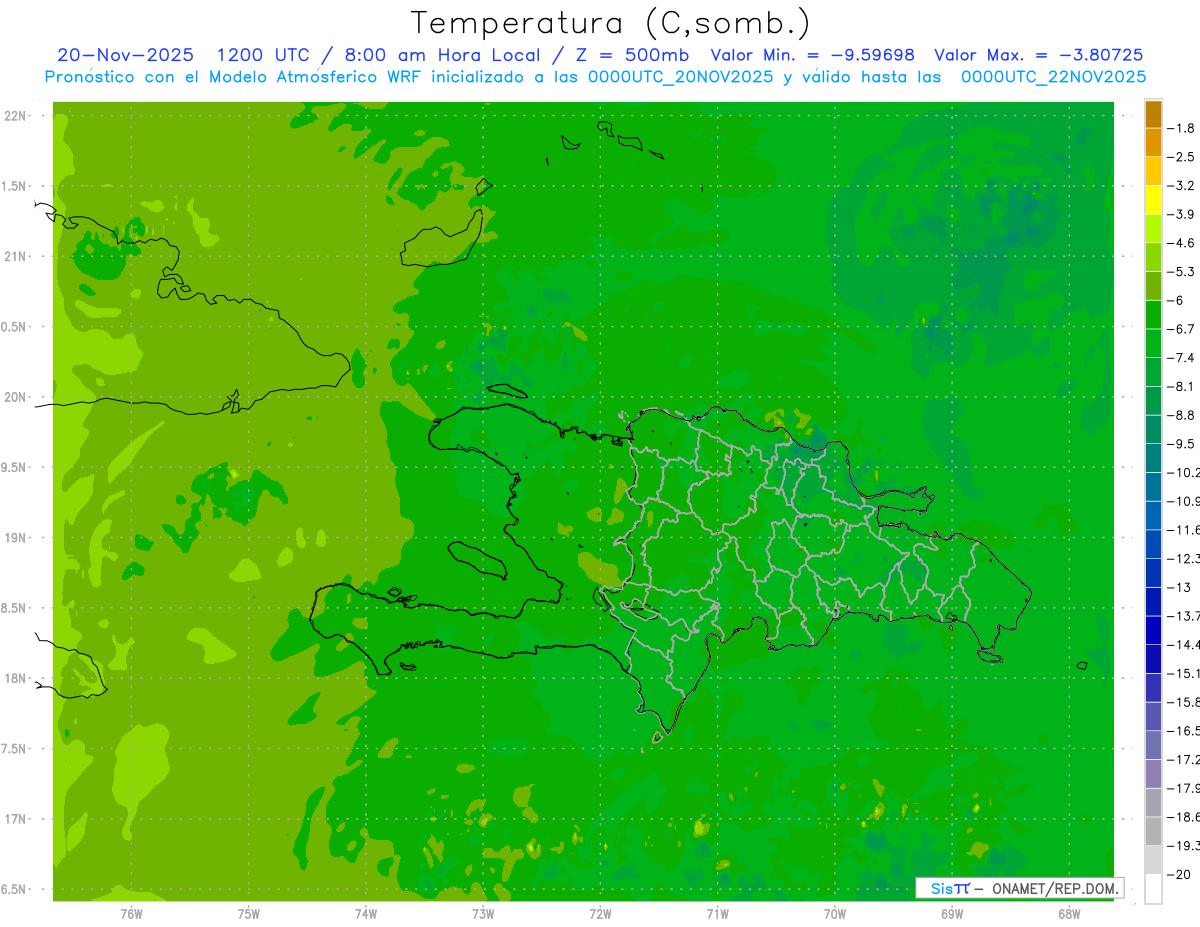The image size is (1200, 927).
Task: Click the 76W longitude axis label
Action: (x=131, y=914)
